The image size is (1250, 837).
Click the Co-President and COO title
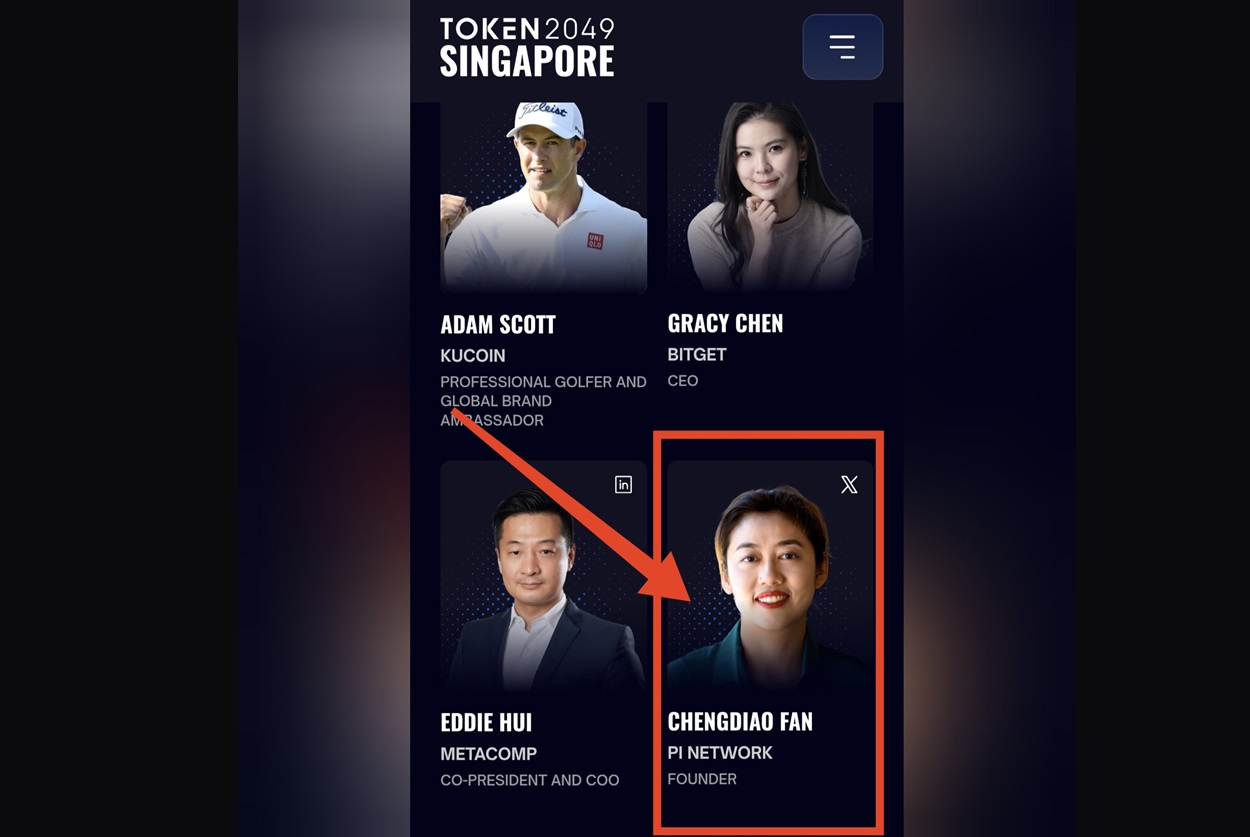(530, 780)
